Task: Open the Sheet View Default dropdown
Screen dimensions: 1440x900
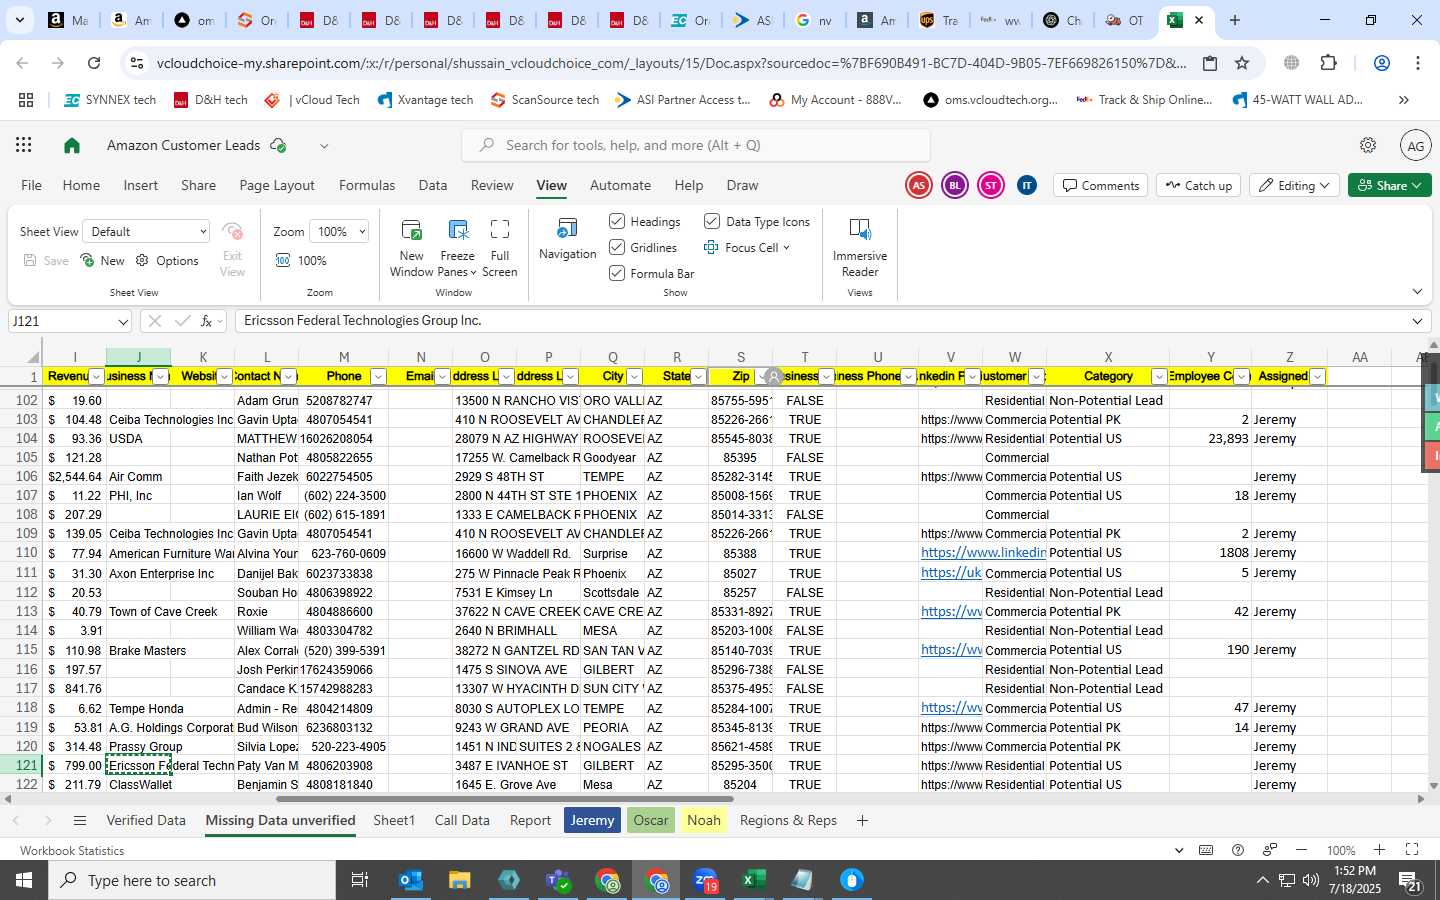Action: (x=147, y=232)
